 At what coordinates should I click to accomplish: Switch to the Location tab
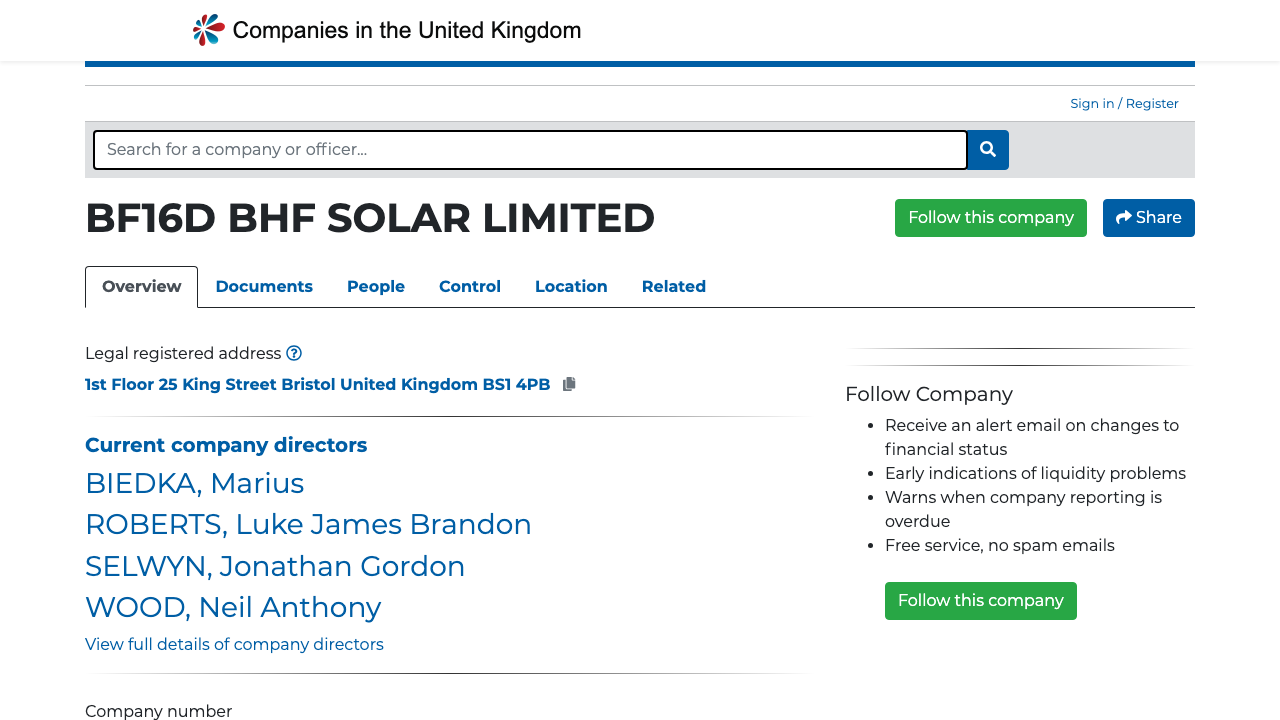pyautogui.click(x=571, y=287)
